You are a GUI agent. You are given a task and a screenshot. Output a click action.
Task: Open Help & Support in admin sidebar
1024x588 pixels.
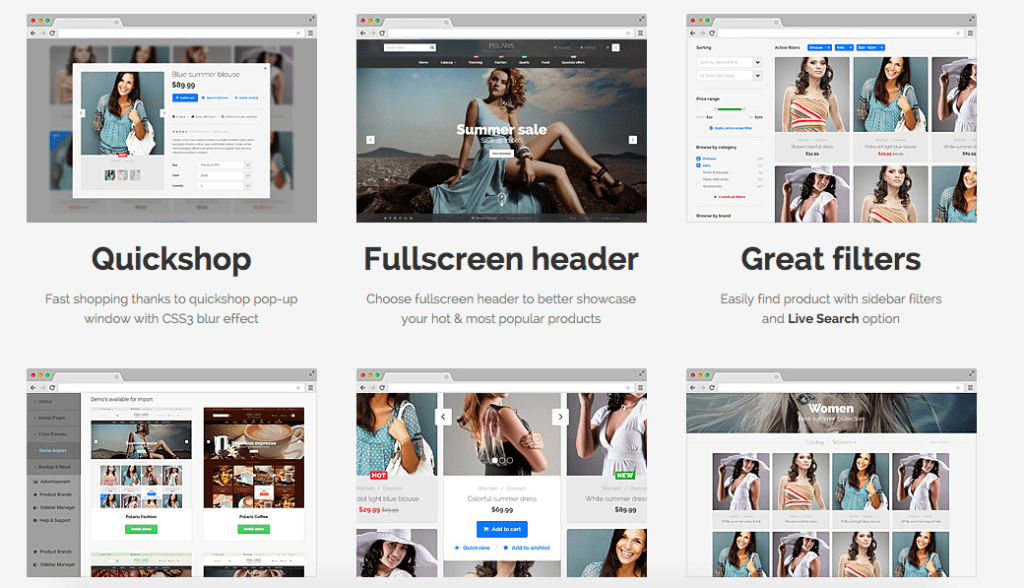[54, 521]
